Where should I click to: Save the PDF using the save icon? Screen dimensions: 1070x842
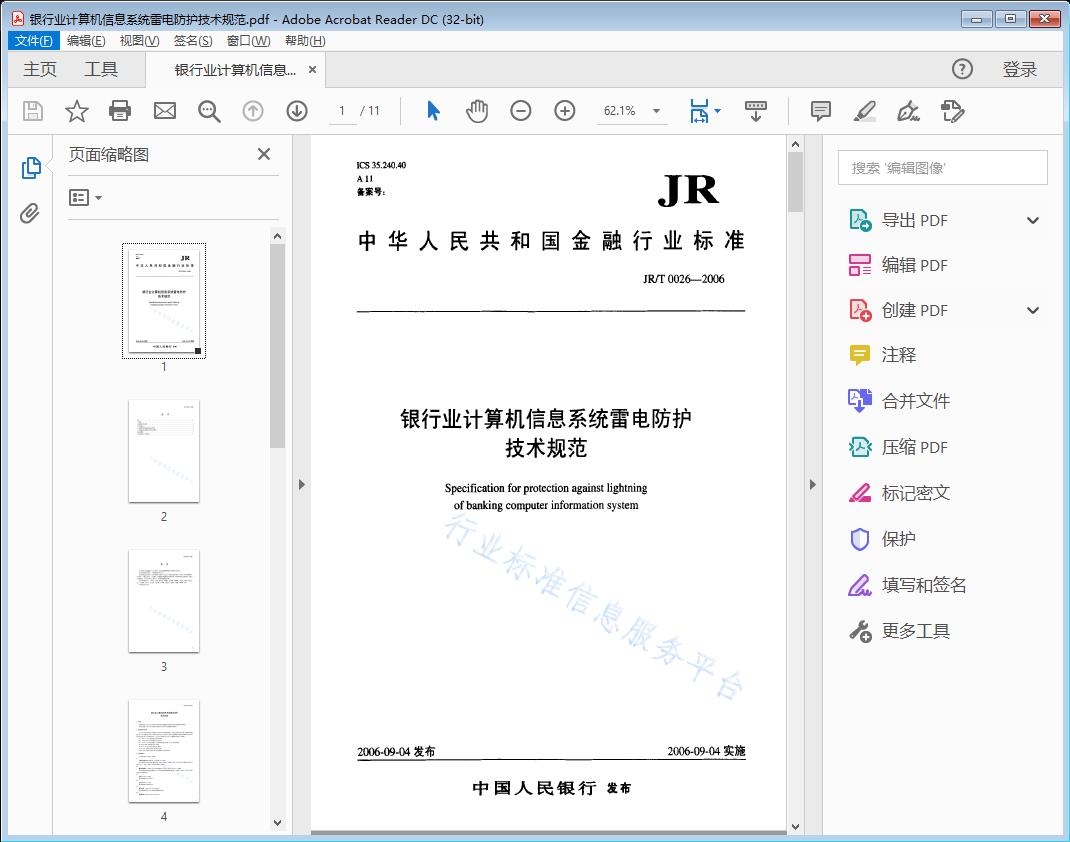pos(31,111)
